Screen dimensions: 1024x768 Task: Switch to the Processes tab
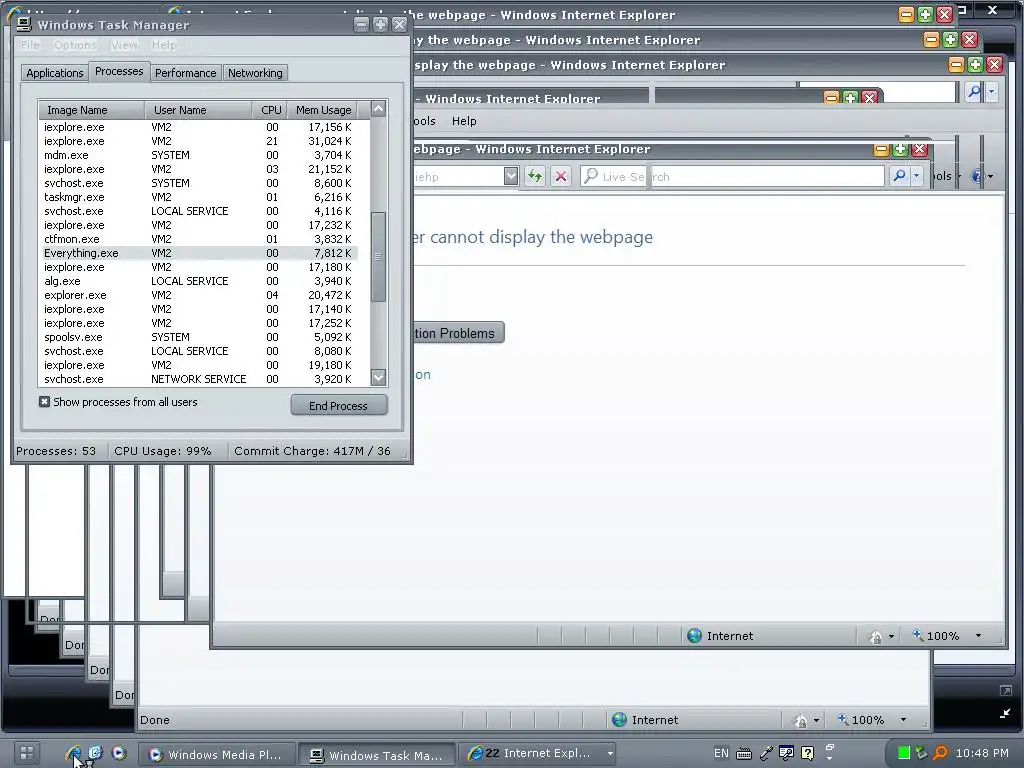click(119, 71)
